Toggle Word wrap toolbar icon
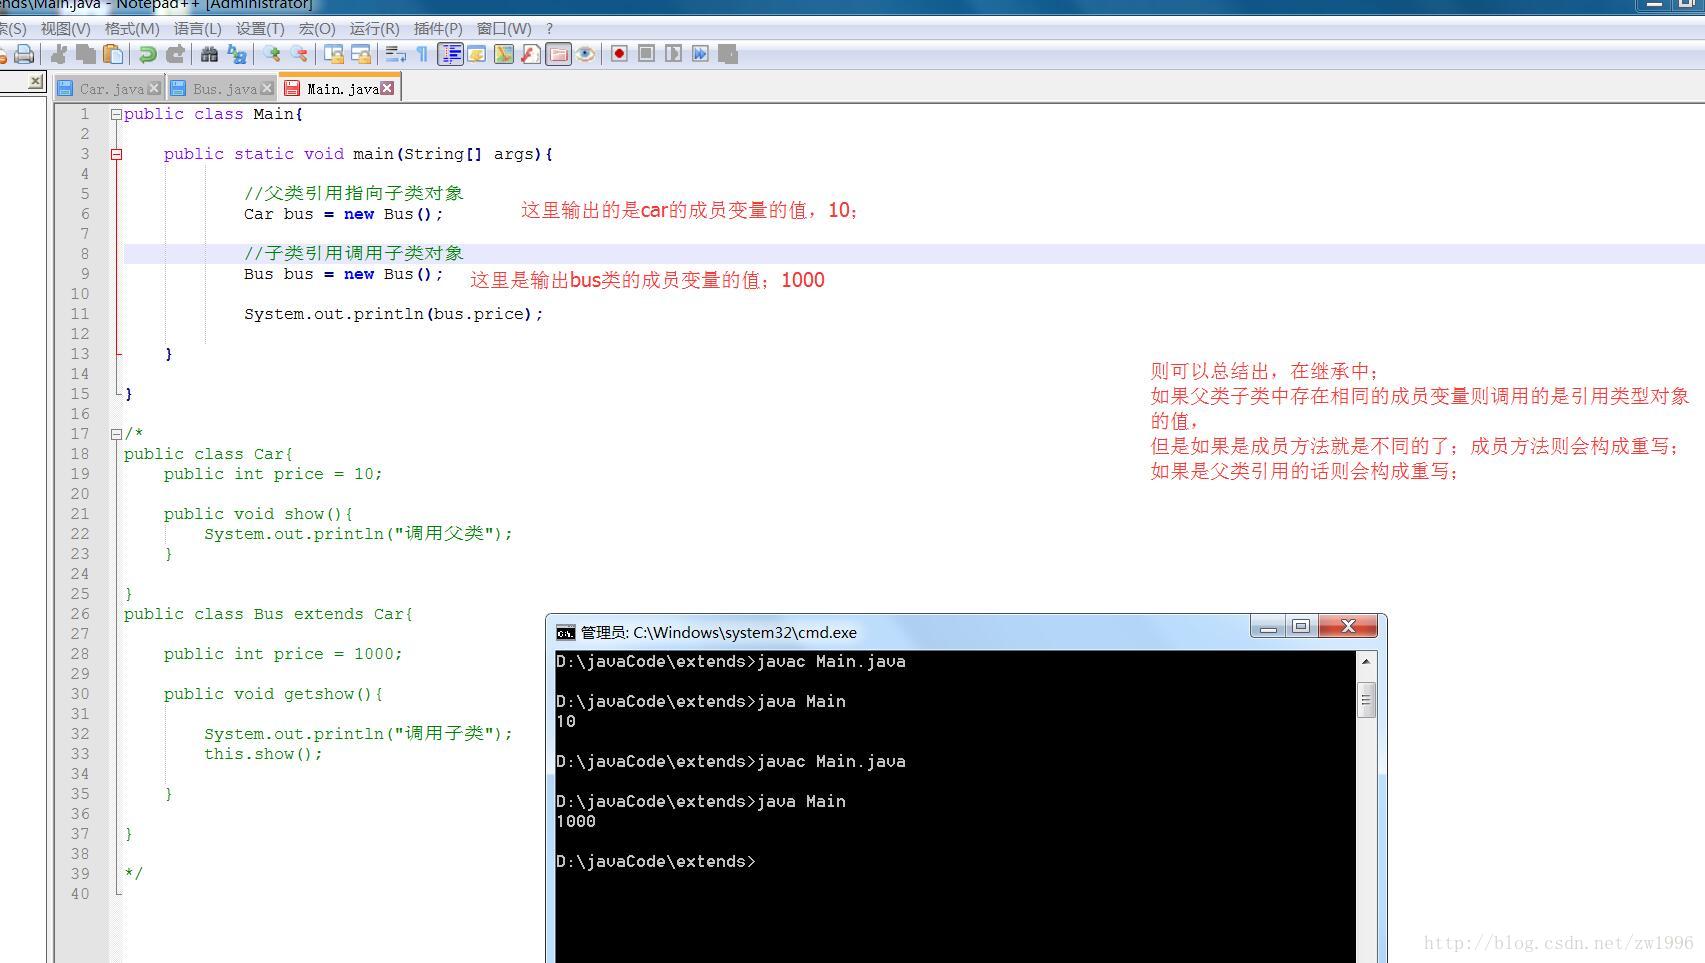The width and height of the screenshot is (1705, 963). click(395, 54)
